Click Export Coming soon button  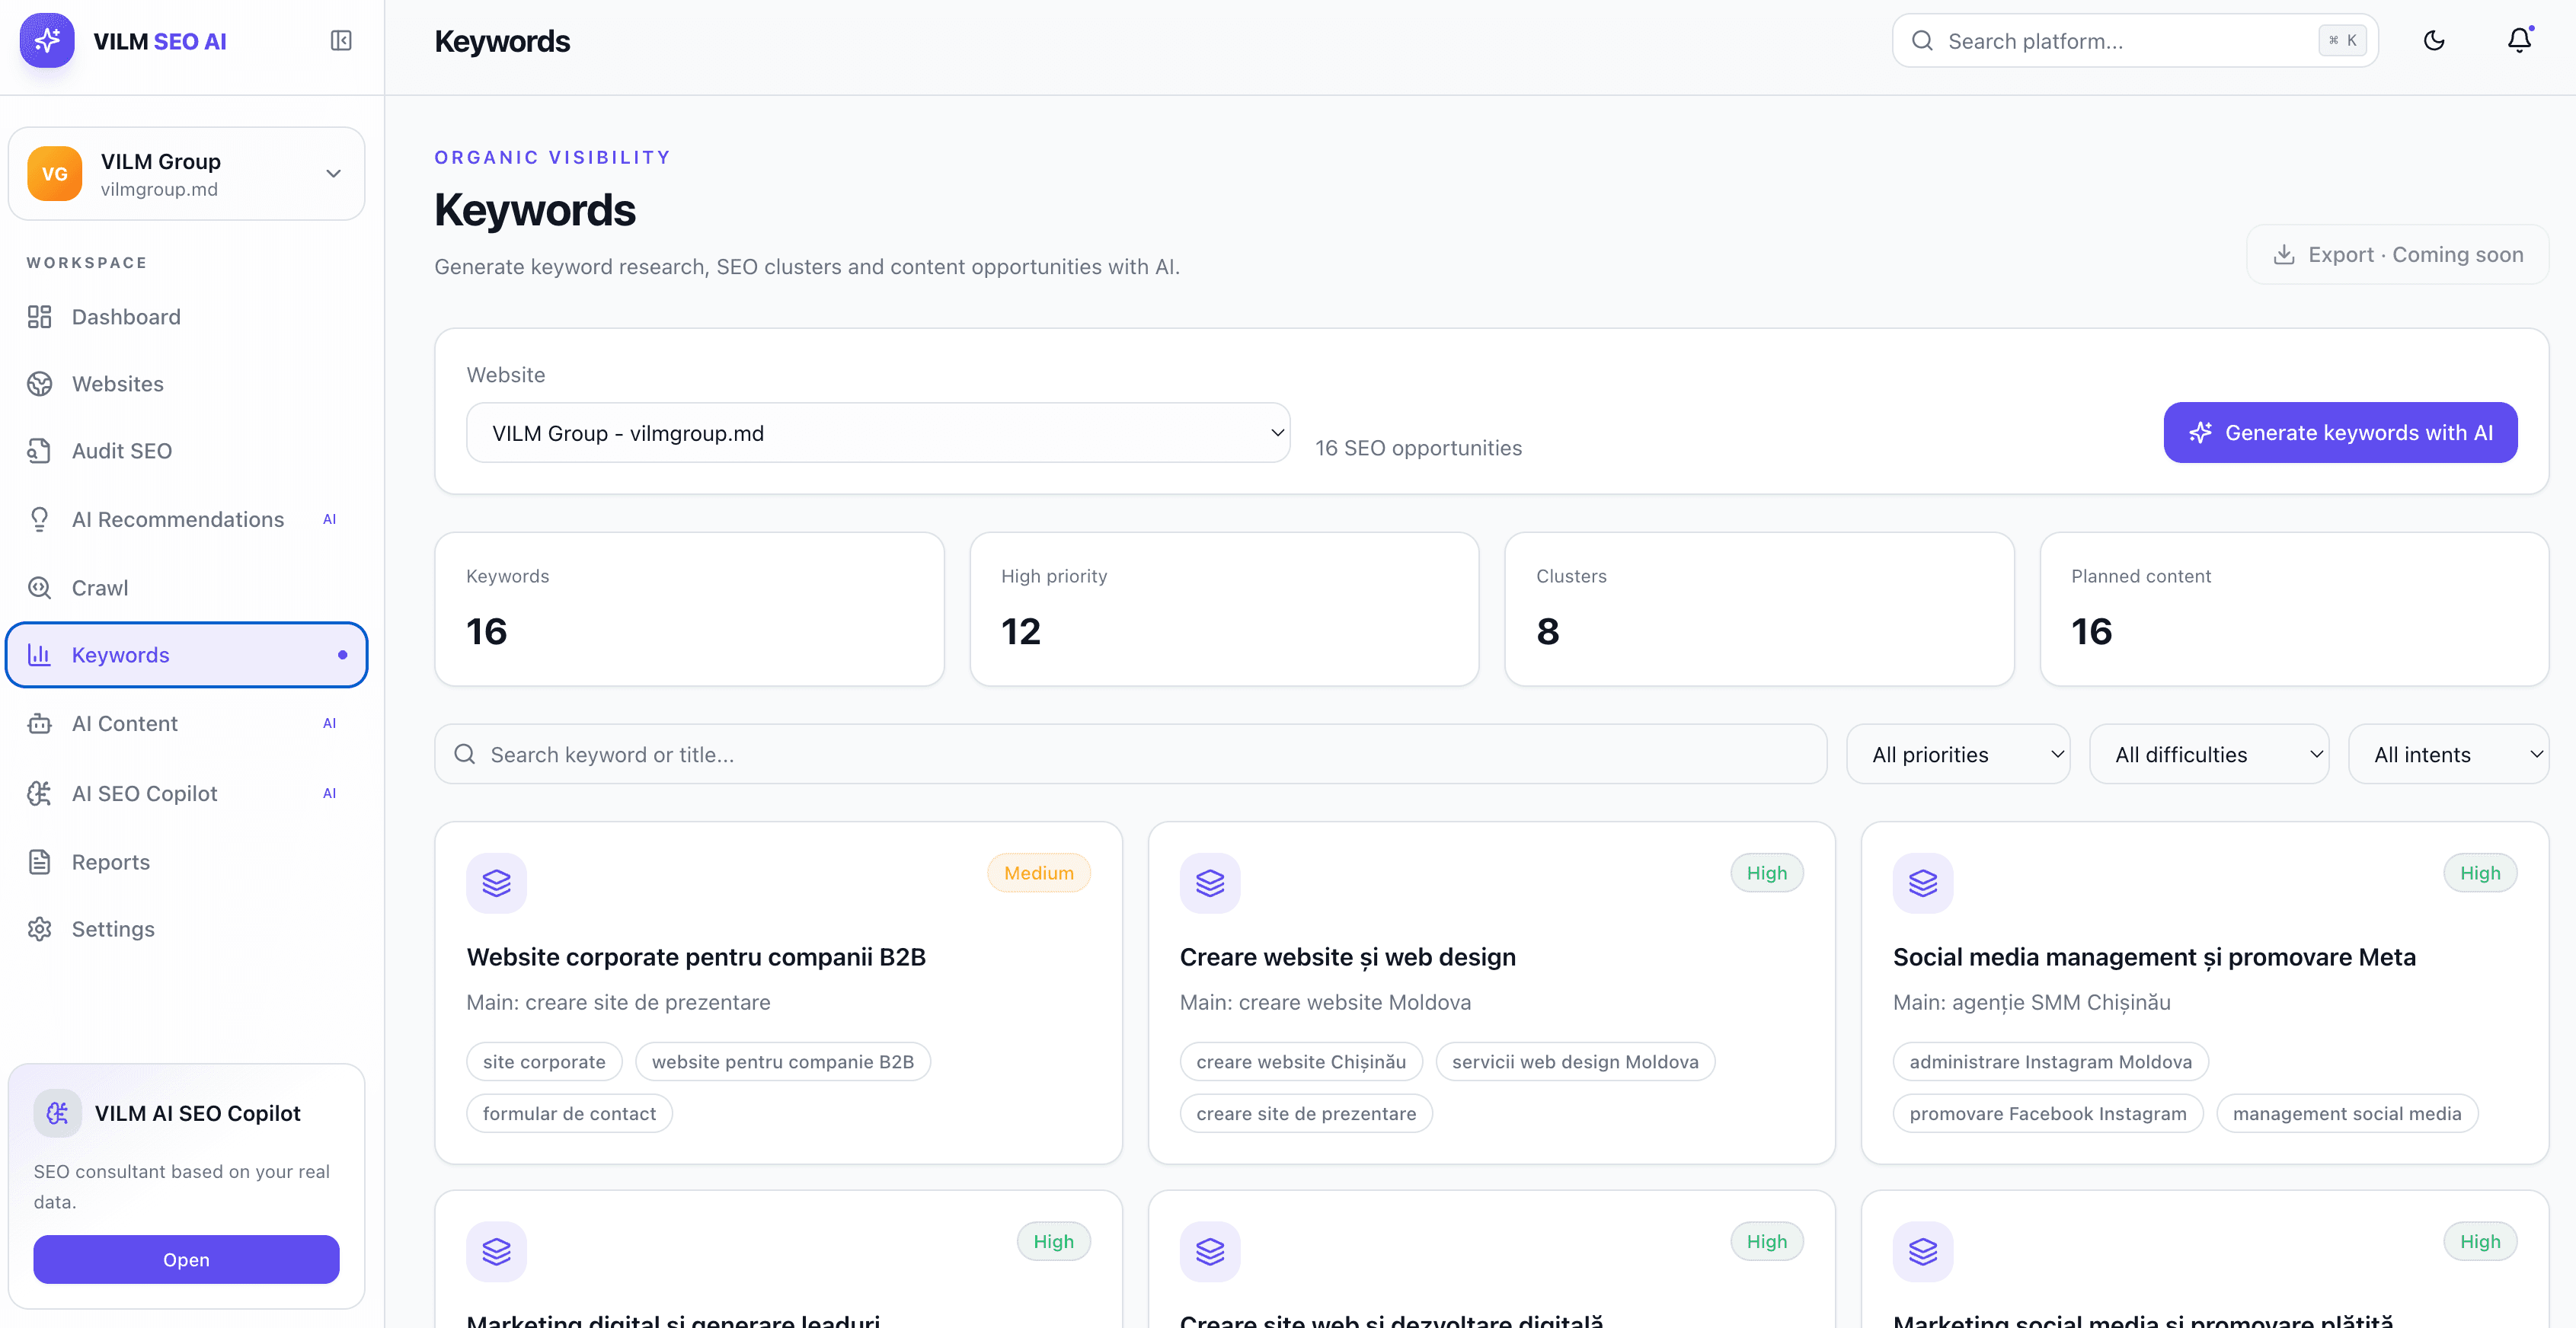tap(2397, 255)
